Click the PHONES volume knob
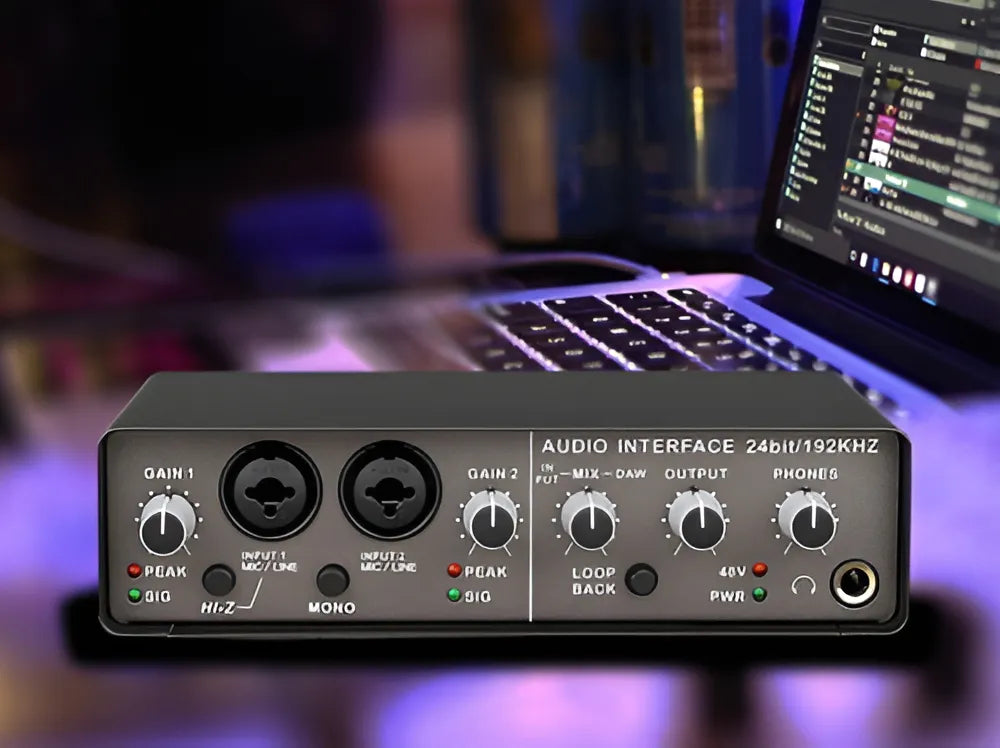Viewport: 1000px width, 748px height. point(806,518)
